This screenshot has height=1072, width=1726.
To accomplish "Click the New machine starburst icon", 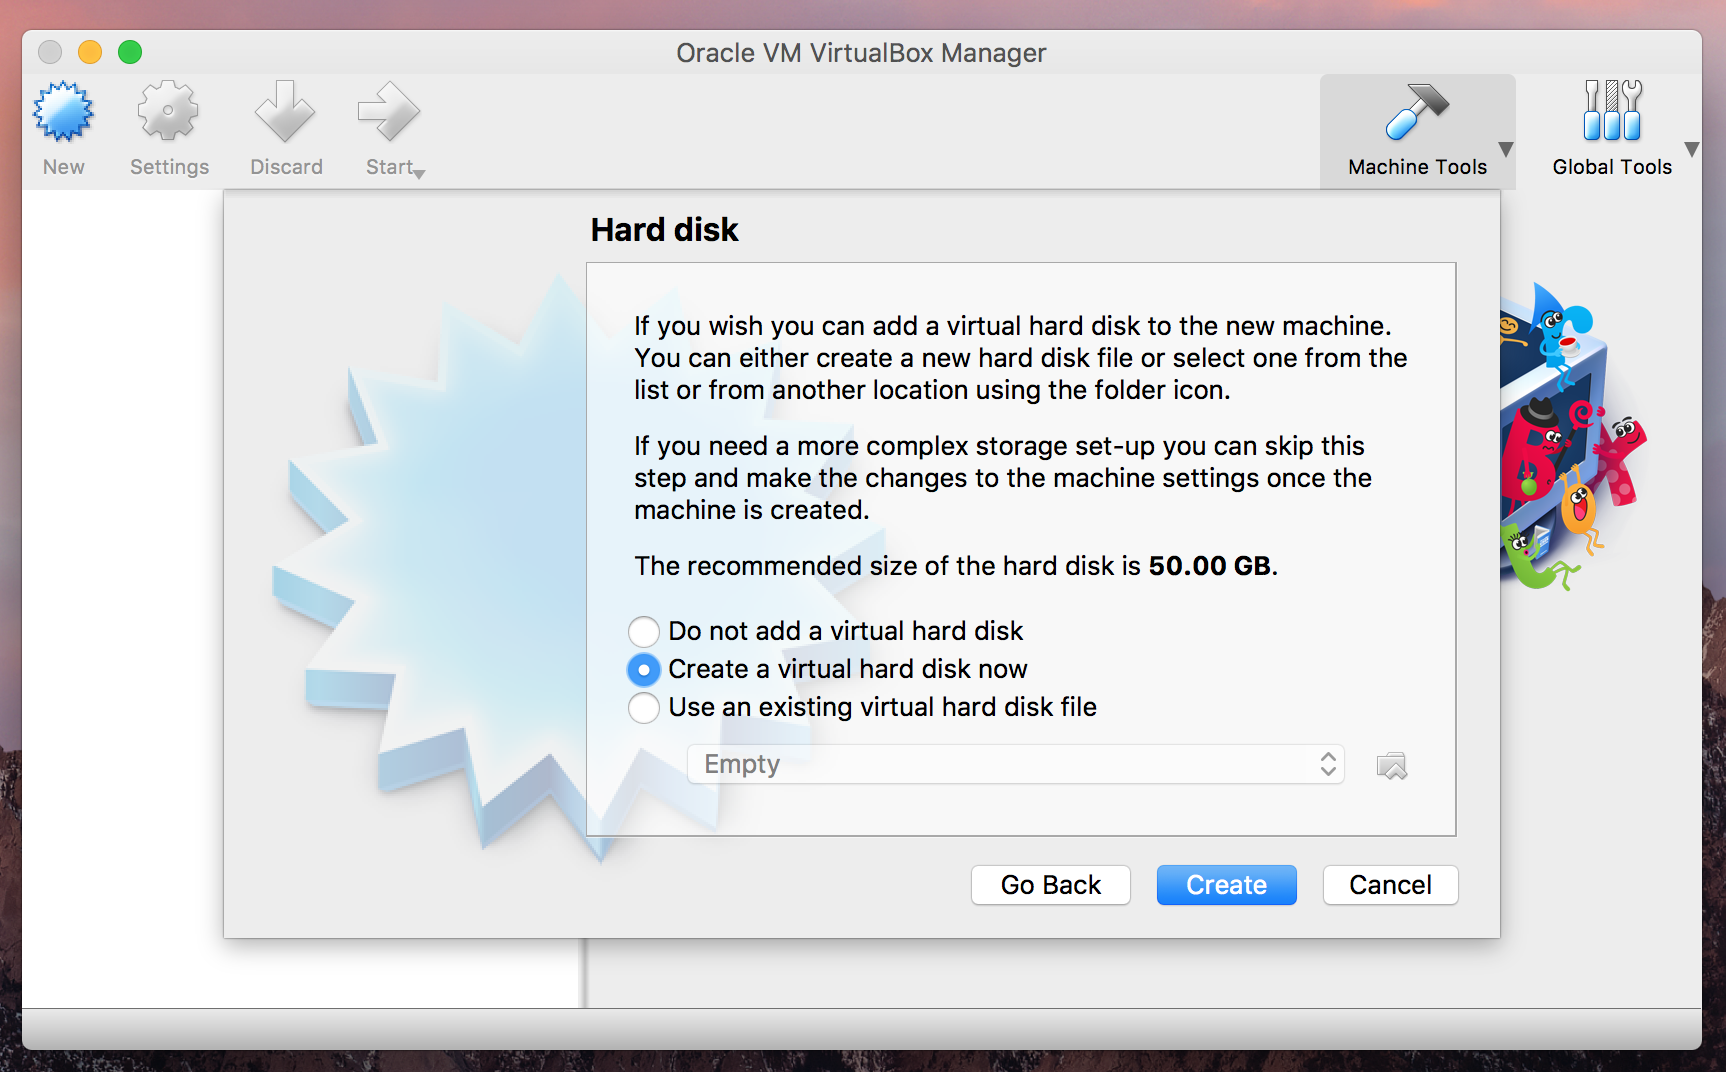I will click(x=63, y=111).
